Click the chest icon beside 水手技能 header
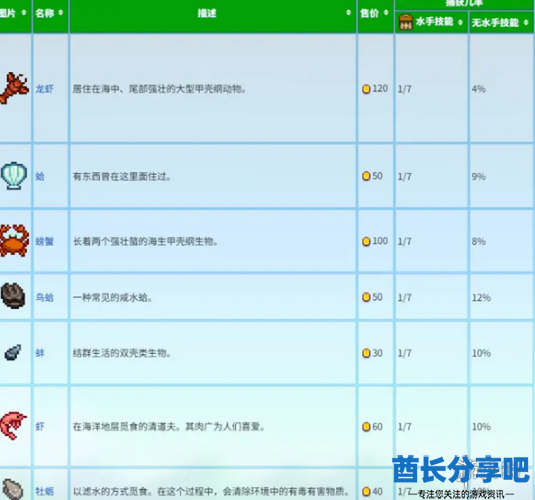Image resolution: width=535 pixels, height=500 pixels. pos(406,22)
